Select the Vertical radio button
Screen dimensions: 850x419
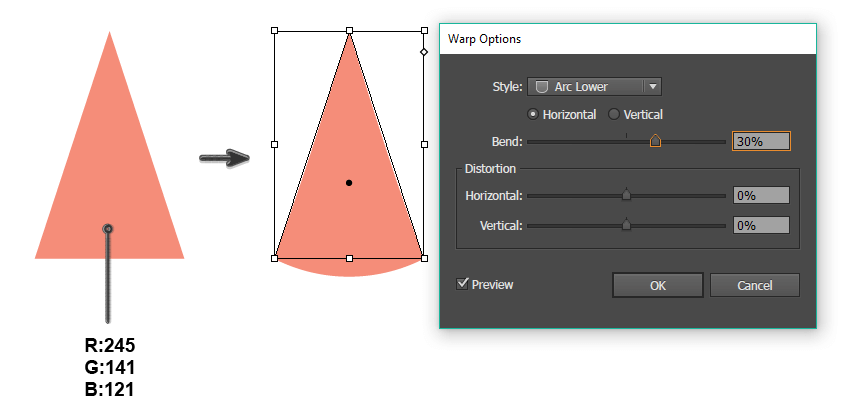[x=614, y=114]
